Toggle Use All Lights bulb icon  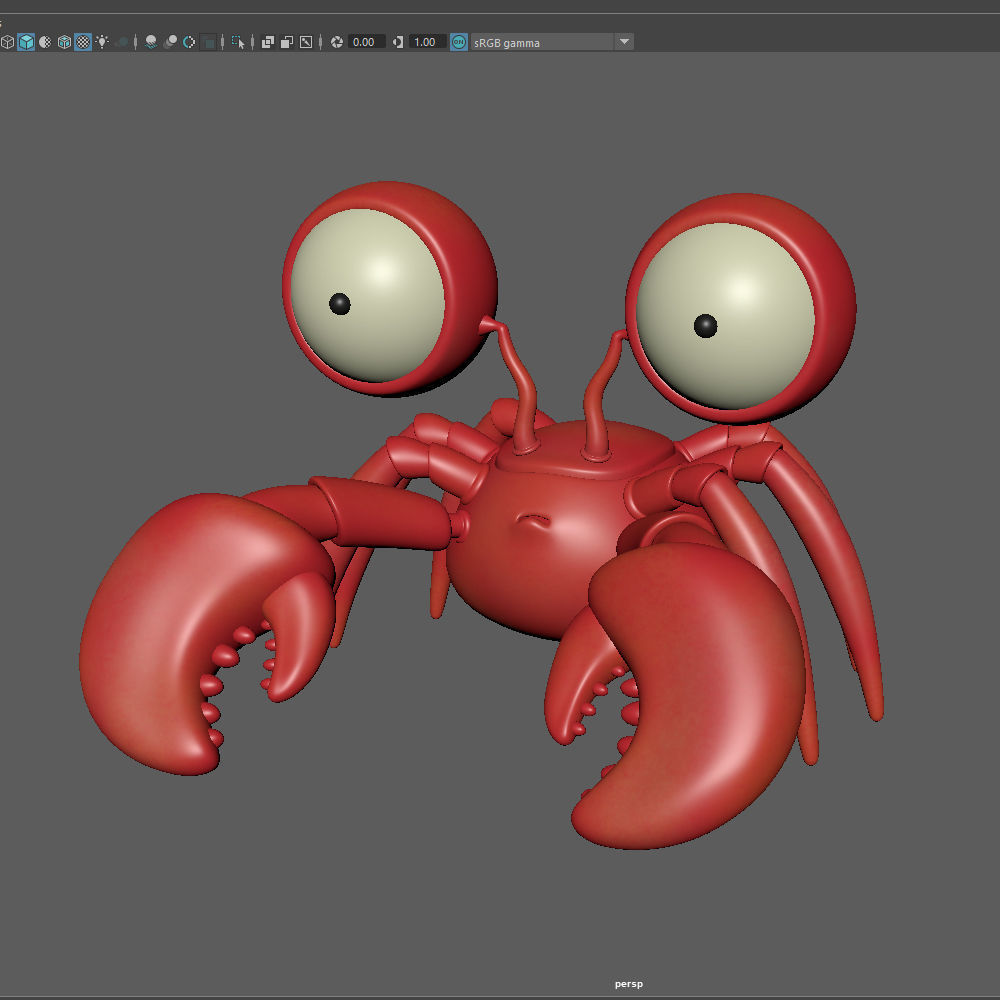pos(102,42)
